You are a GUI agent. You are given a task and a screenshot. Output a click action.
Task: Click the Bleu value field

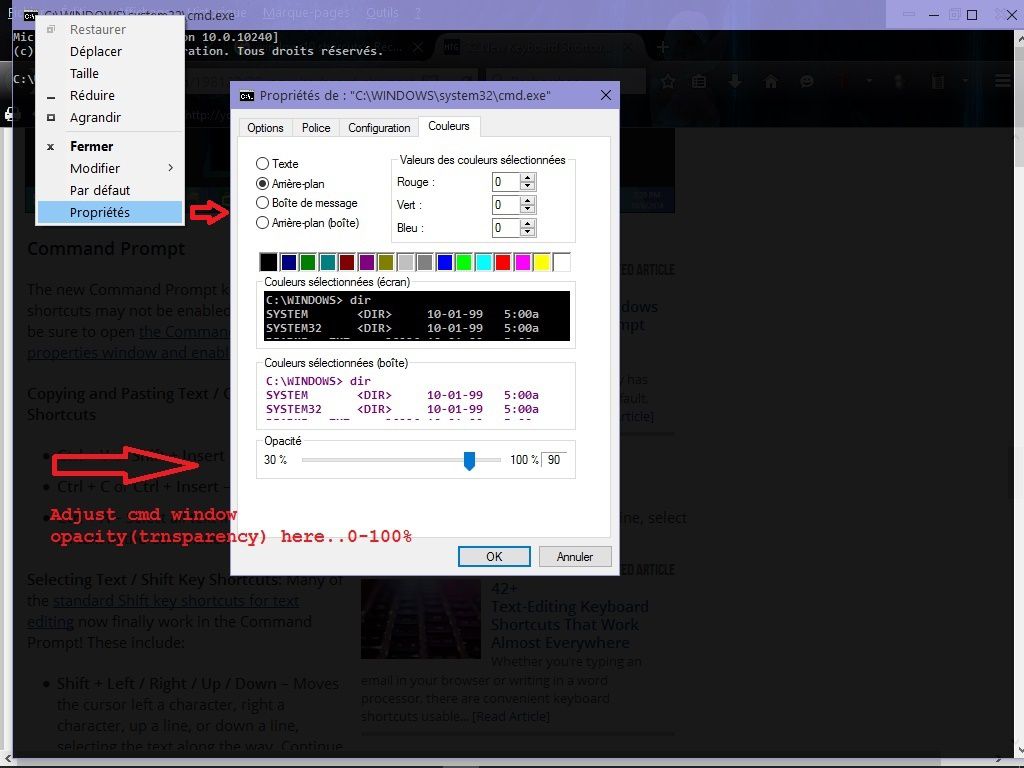506,228
